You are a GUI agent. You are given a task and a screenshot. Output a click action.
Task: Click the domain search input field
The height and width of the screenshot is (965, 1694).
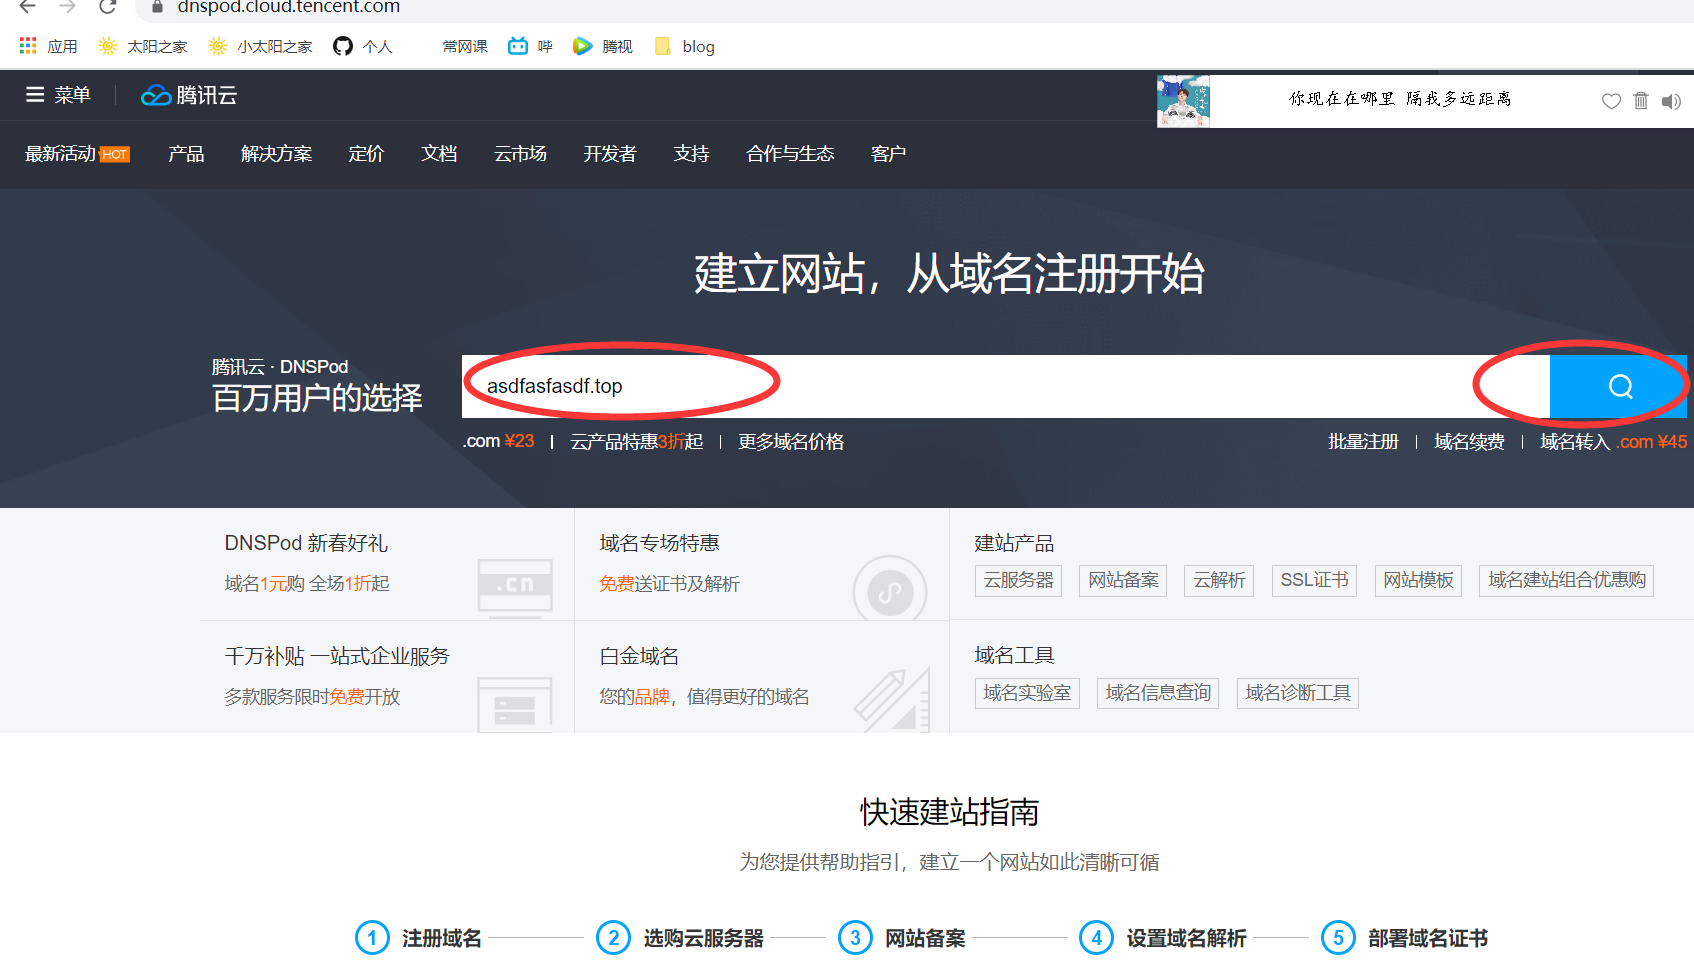tap(1006, 386)
